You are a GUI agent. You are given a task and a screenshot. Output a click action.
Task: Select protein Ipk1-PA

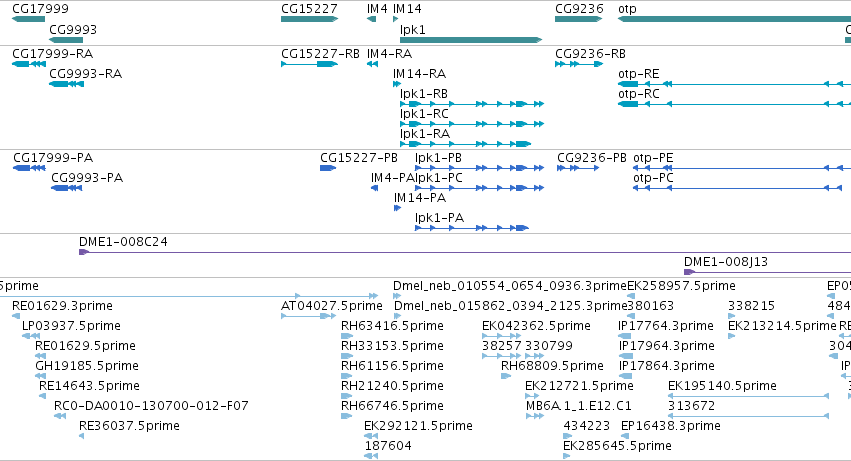440,218
